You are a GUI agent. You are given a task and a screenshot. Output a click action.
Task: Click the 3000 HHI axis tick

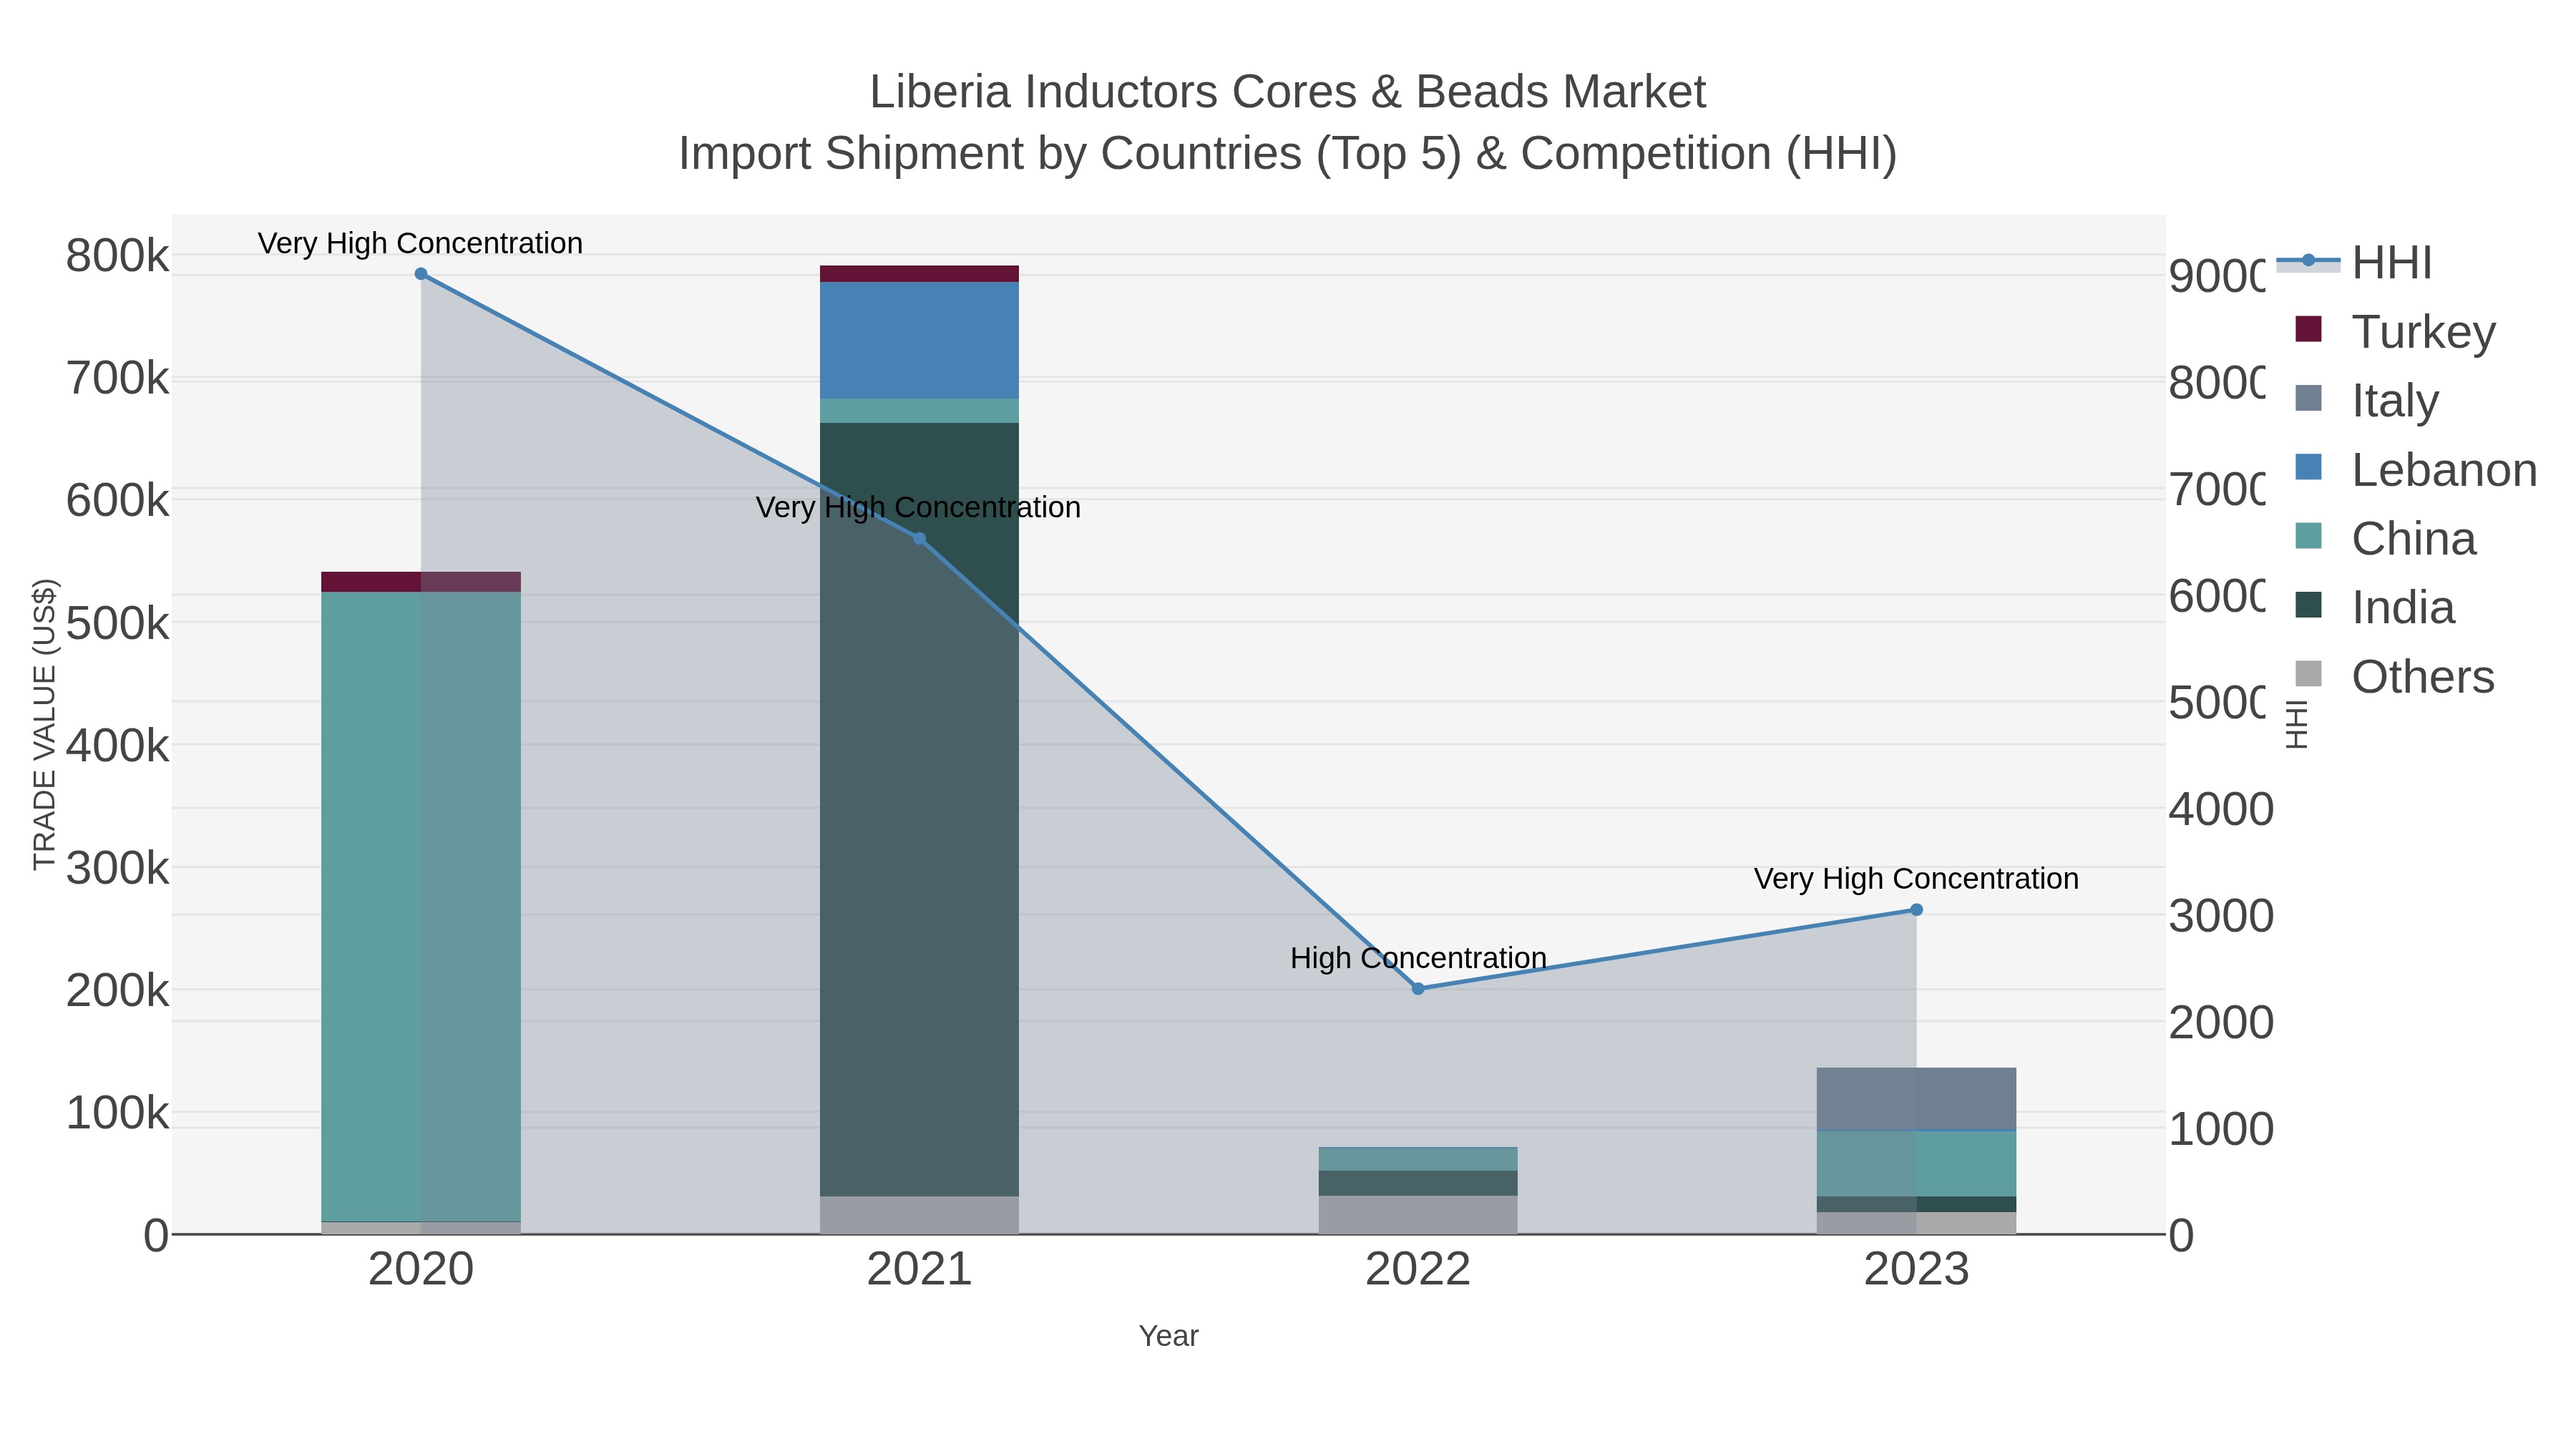pyautogui.click(x=2220, y=916)
